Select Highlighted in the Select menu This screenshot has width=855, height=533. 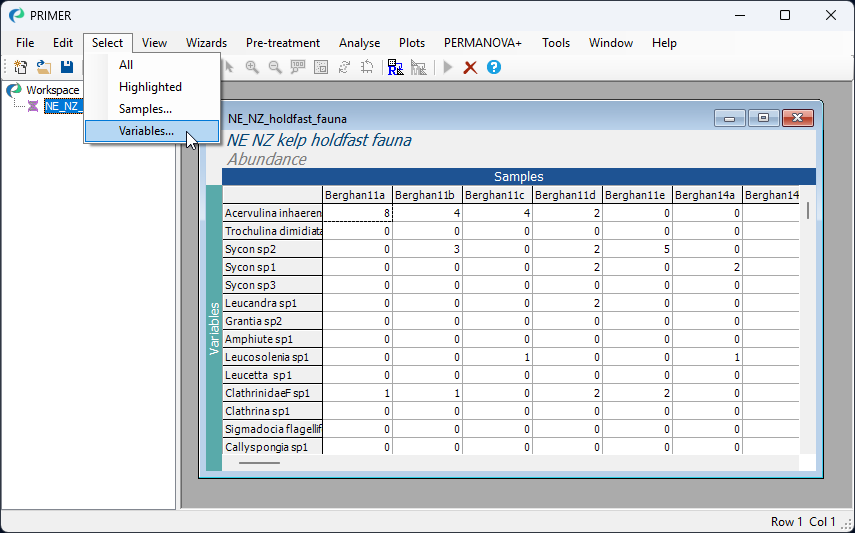point(150,87)
